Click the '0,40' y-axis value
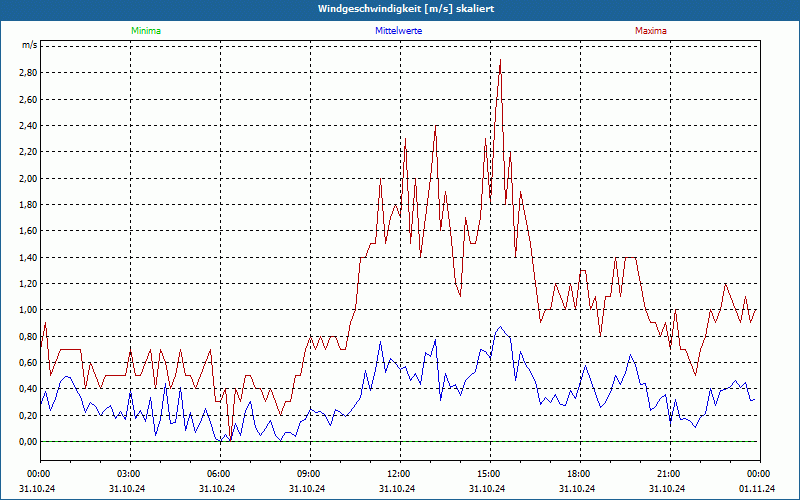Screen dimensions: 800x500 (x=28, y=389)
